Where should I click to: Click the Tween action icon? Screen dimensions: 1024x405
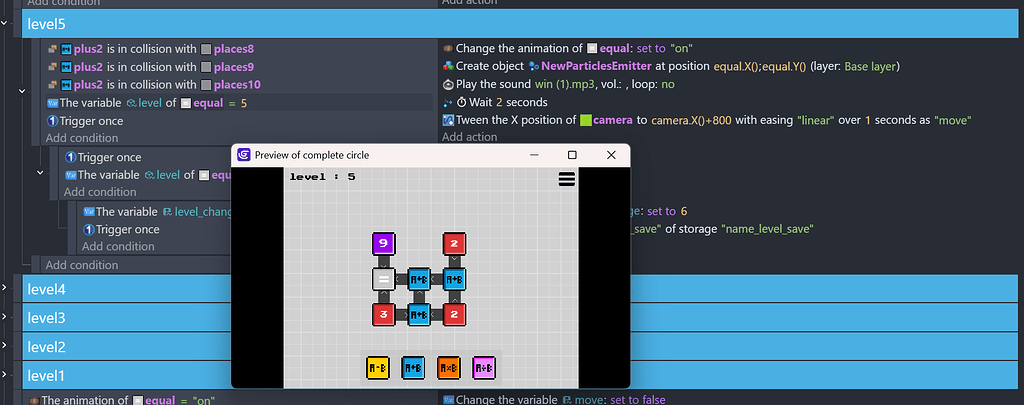coord(448,120)
